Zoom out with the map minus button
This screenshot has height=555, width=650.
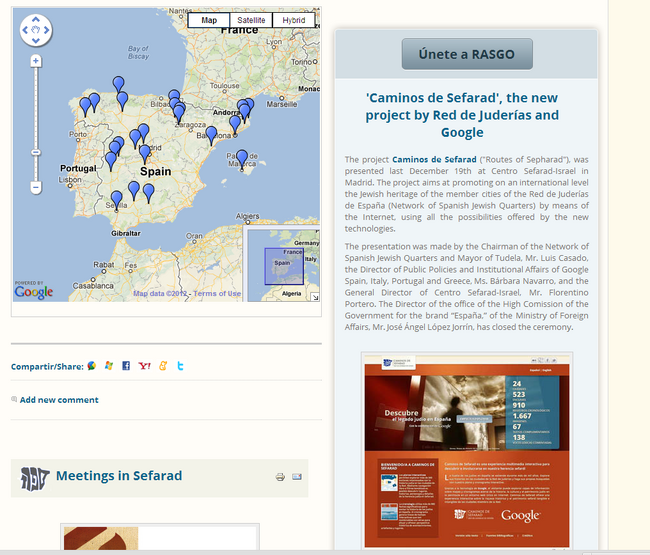36,187
